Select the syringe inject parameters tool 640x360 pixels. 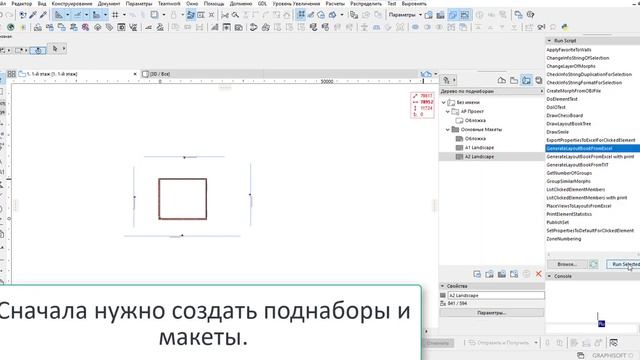43,15
